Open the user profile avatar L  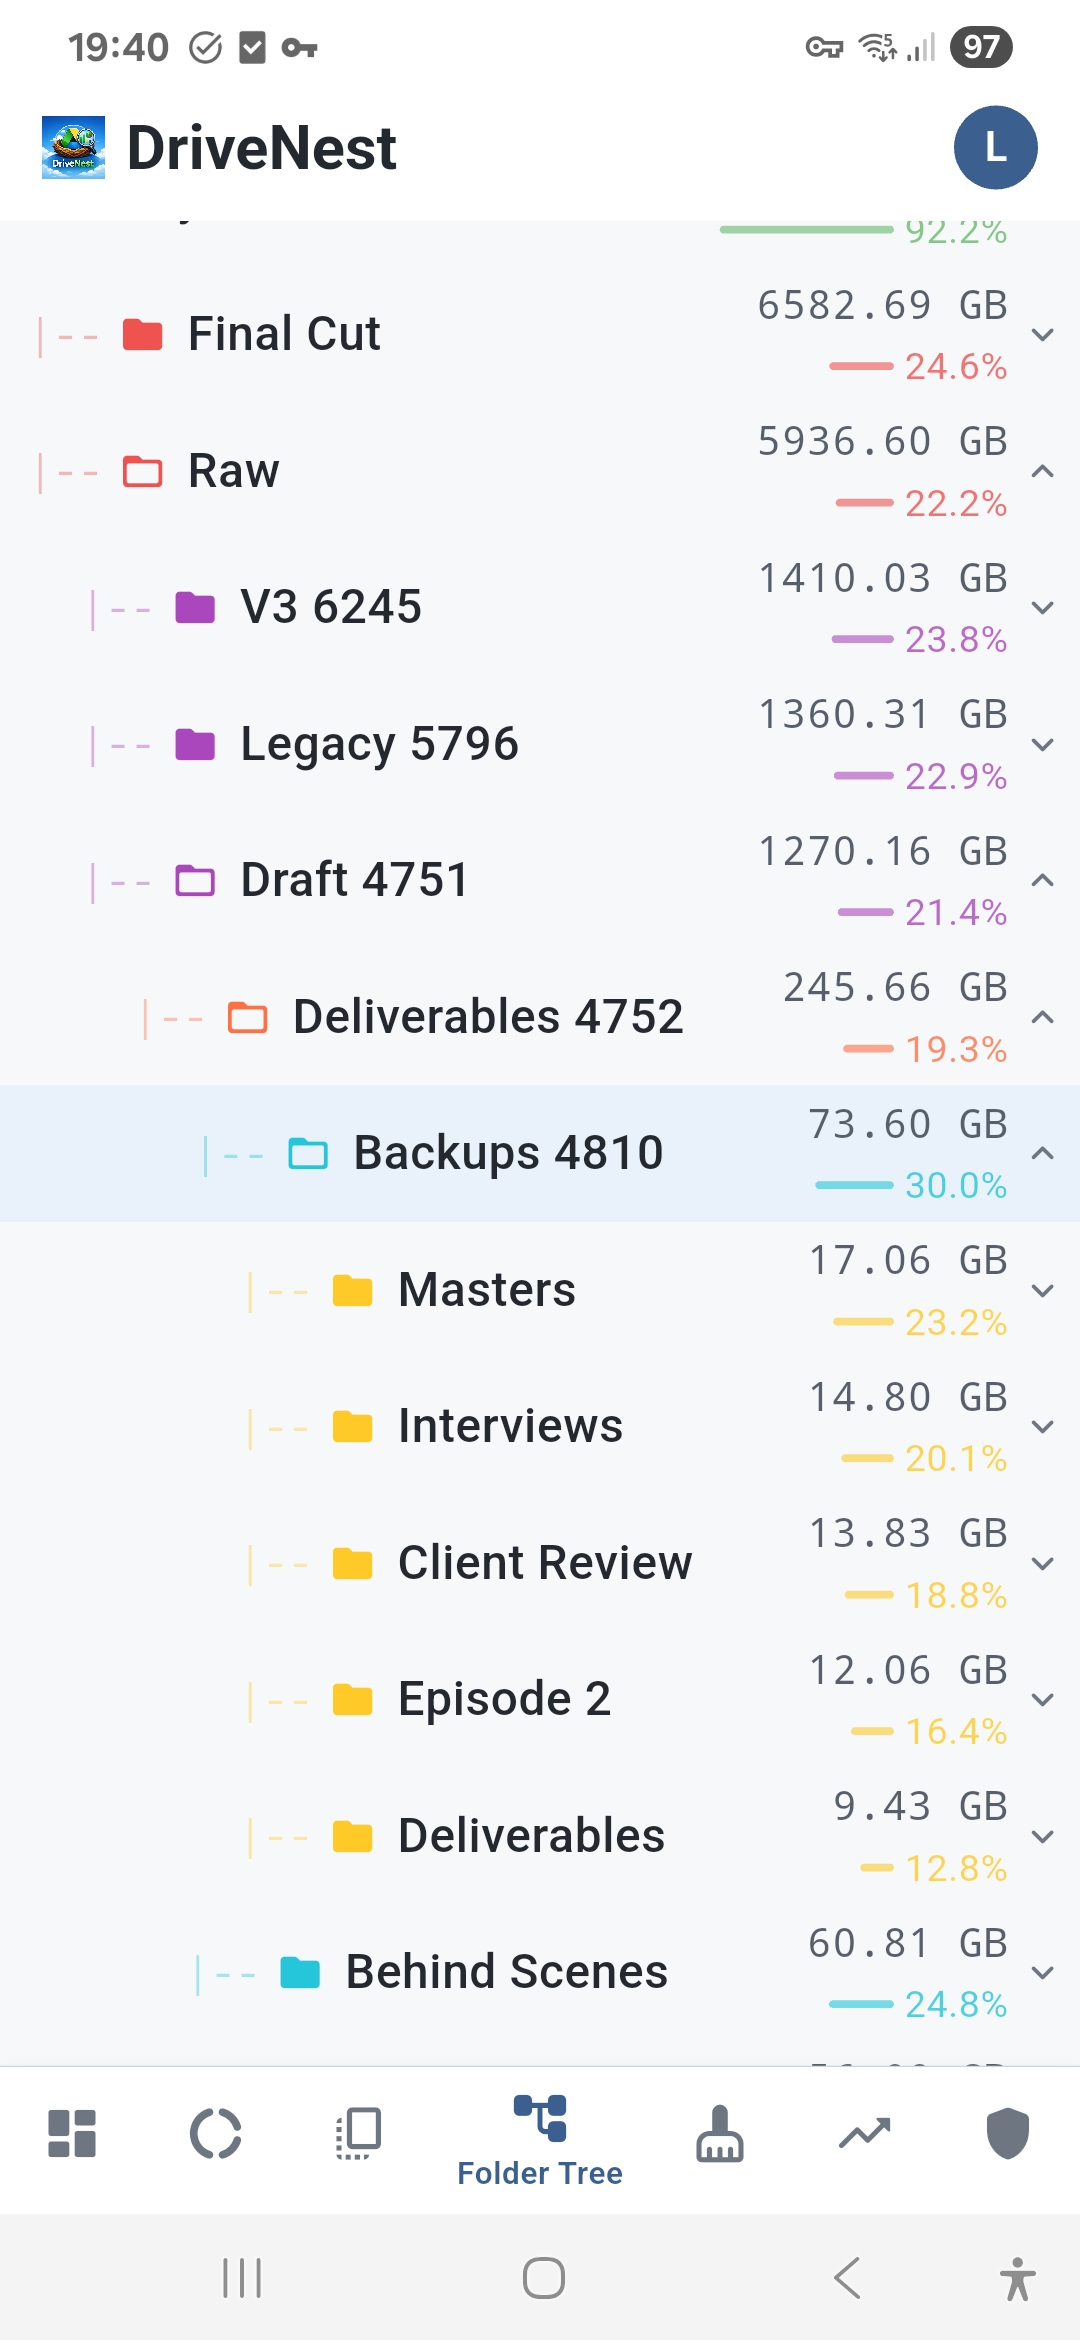click(x=995, y=148)
